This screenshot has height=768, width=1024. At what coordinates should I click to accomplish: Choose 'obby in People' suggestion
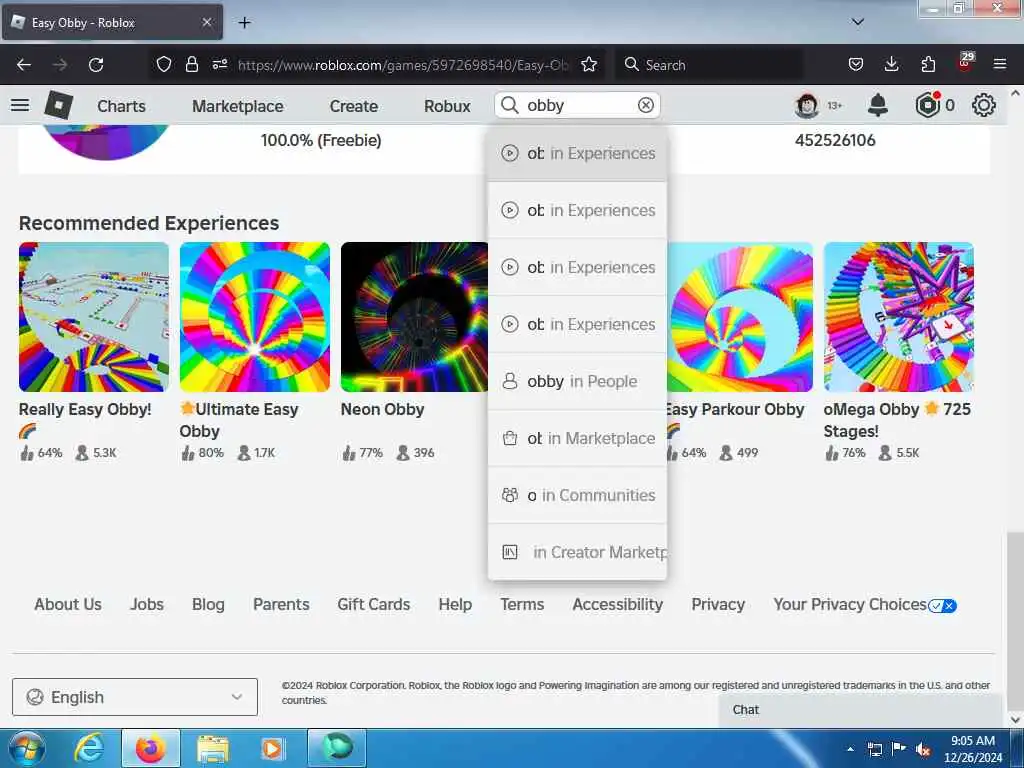click(x=577, y=381)
